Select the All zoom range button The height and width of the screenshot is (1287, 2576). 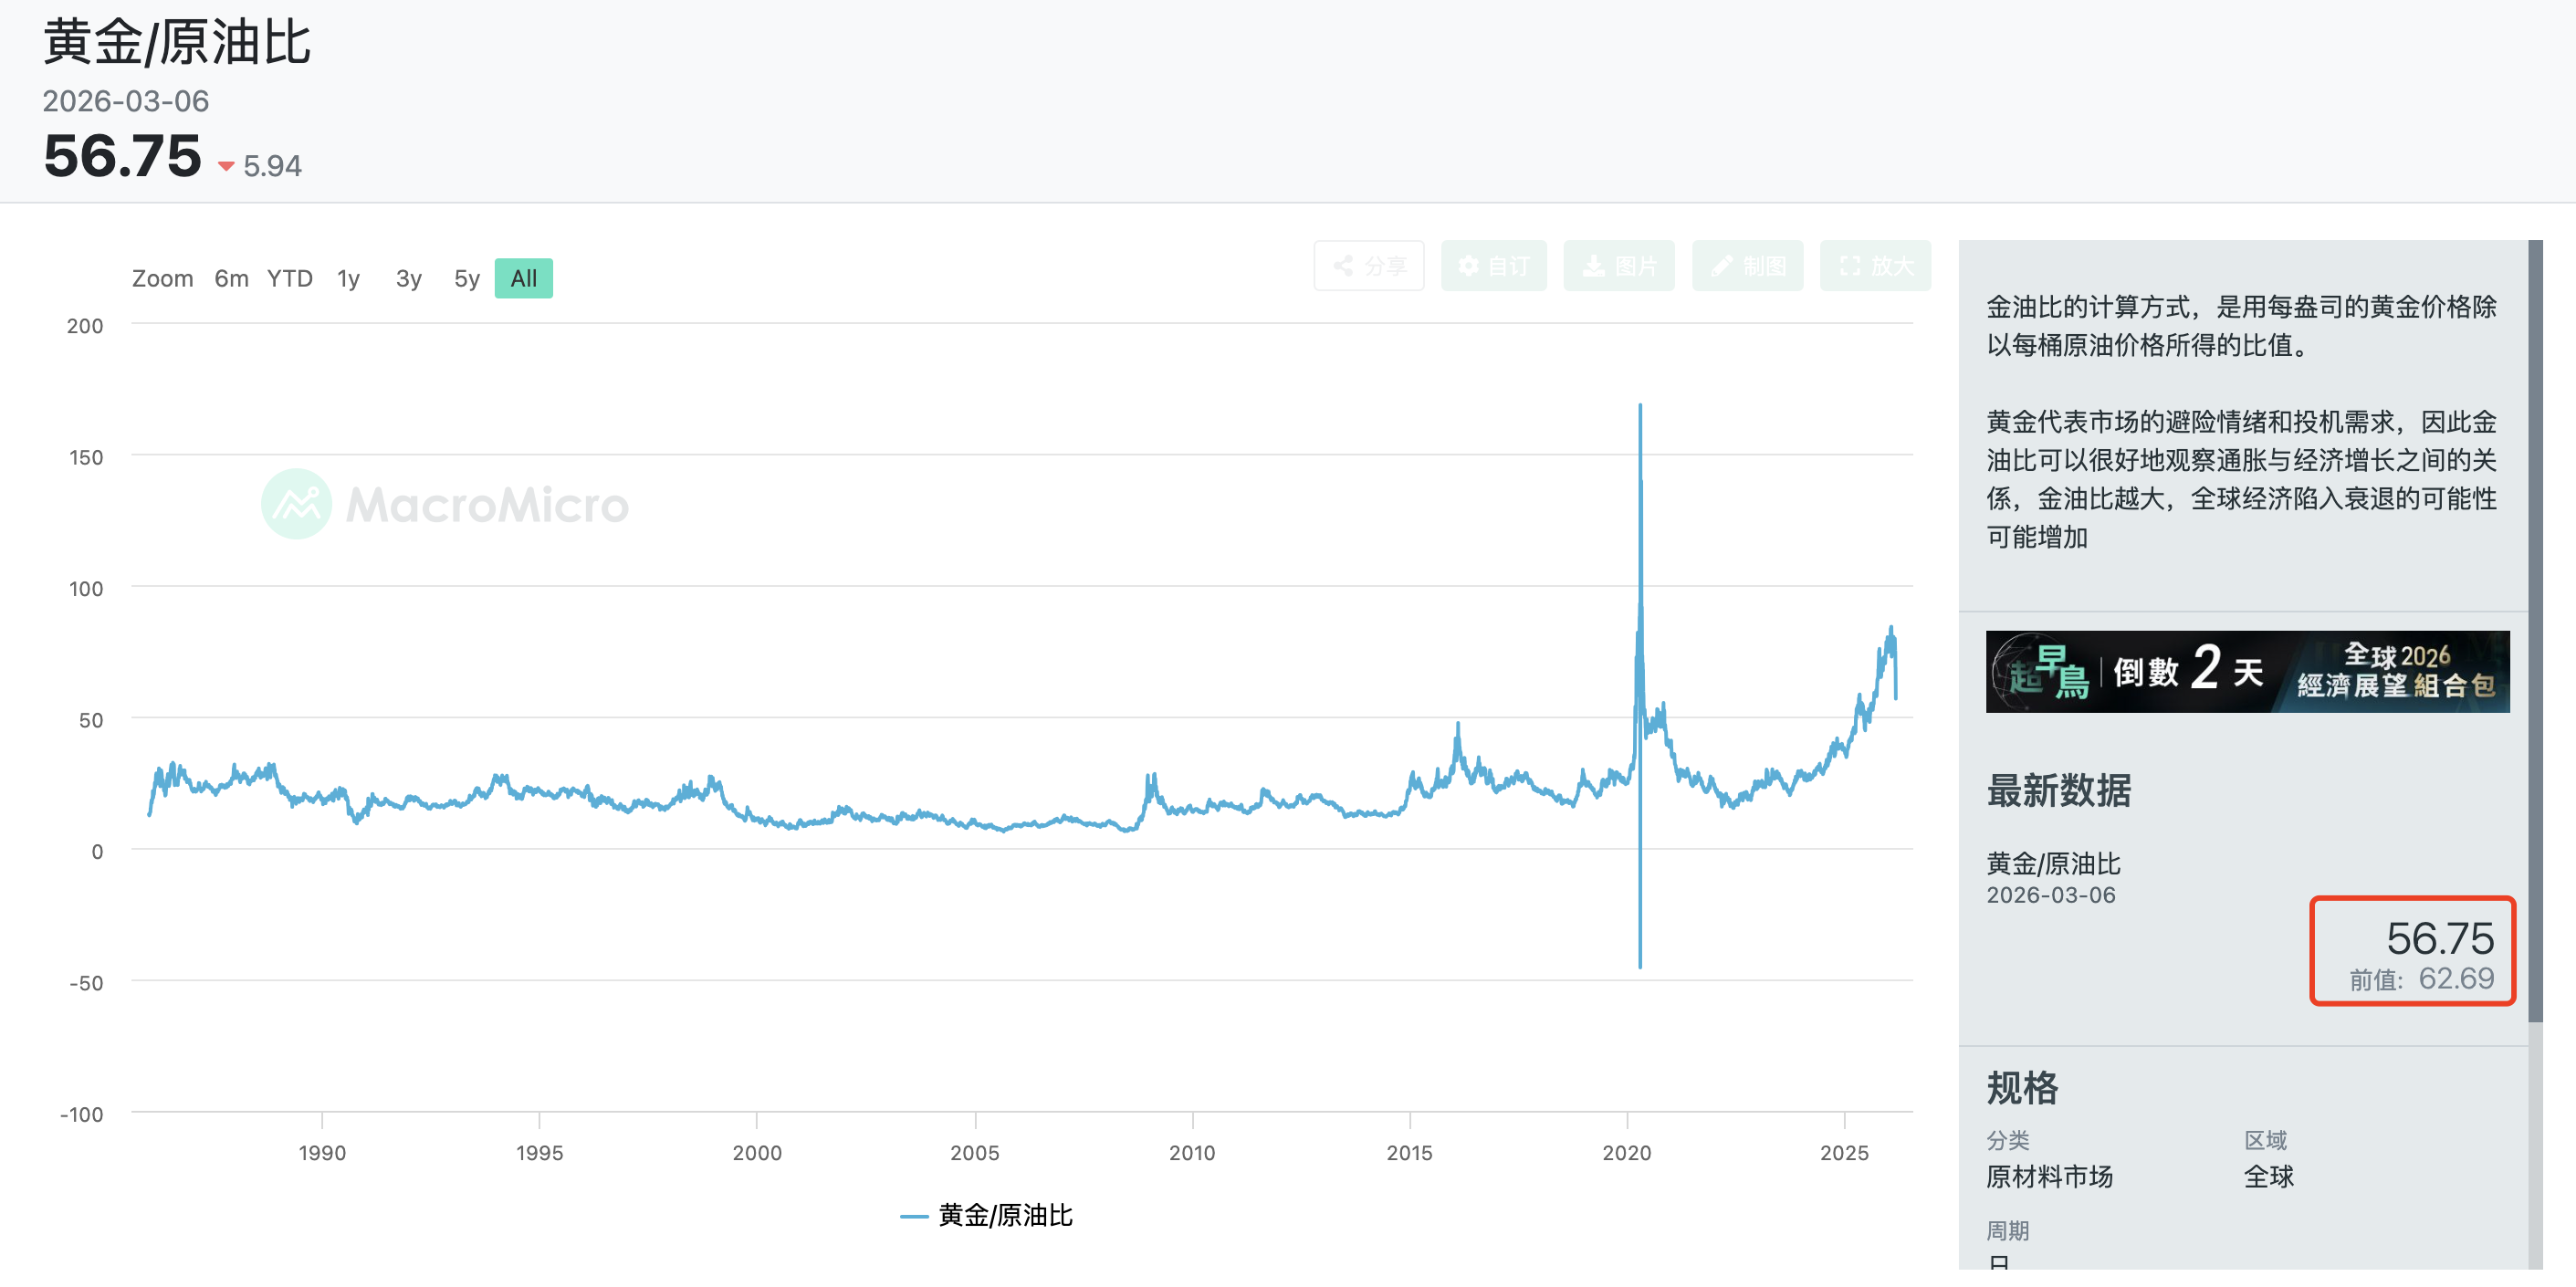point(523,279)
